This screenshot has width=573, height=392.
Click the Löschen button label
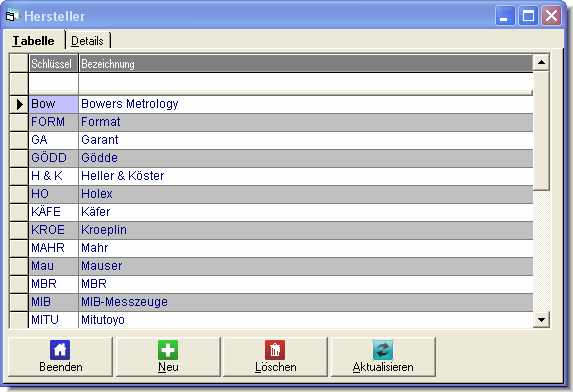276,367
